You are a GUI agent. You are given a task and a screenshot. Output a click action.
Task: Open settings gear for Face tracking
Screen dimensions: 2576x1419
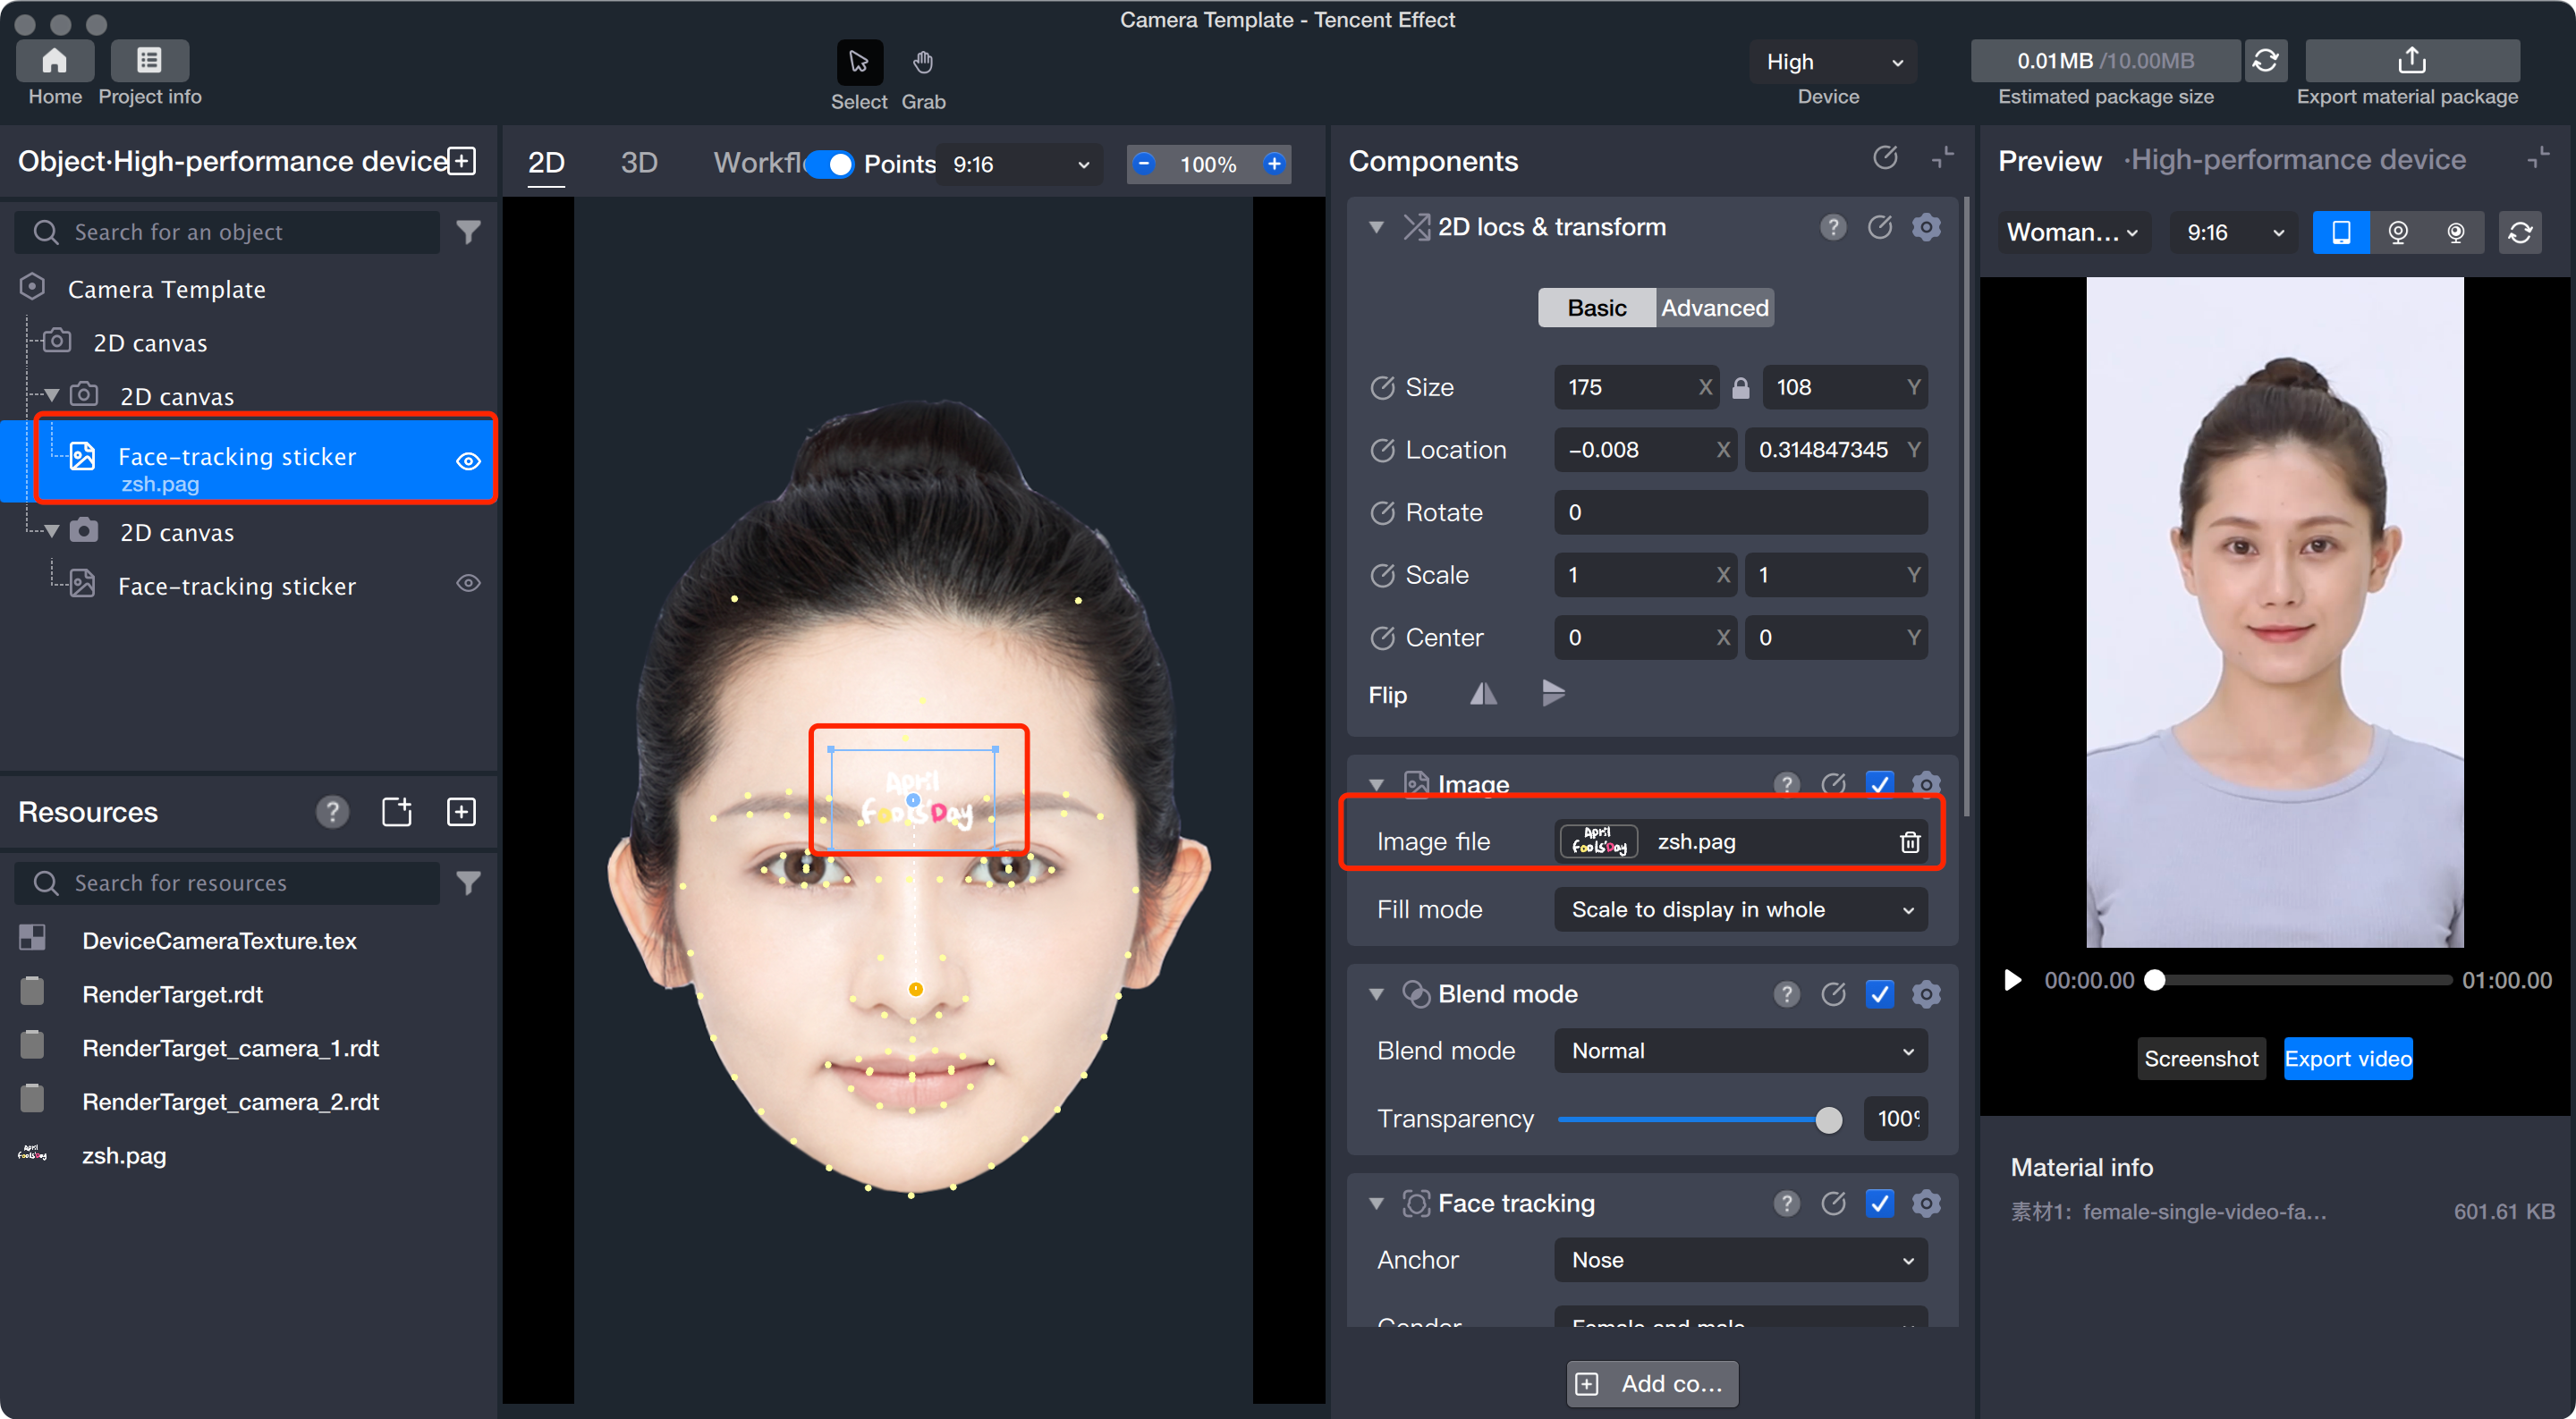[1926, 1203]
